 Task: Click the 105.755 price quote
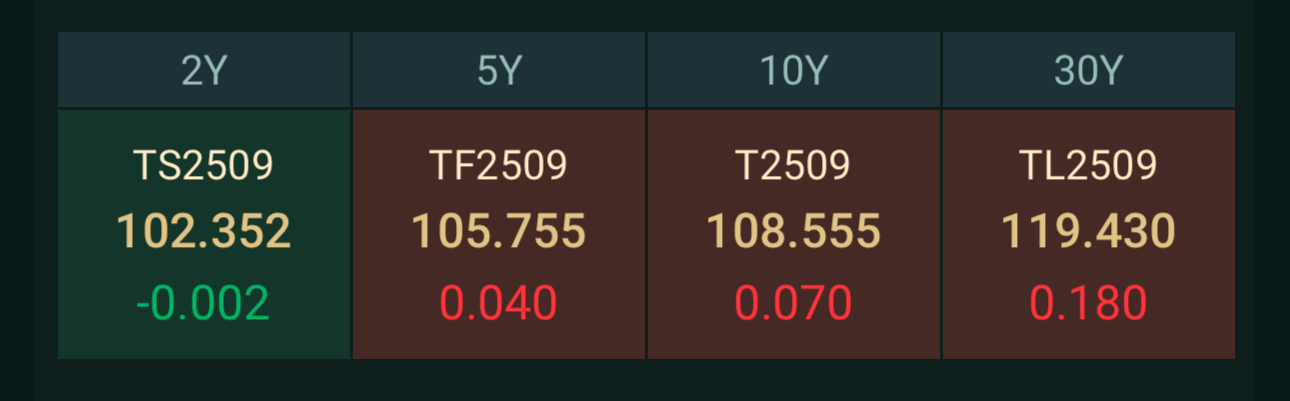pos(499,232)
